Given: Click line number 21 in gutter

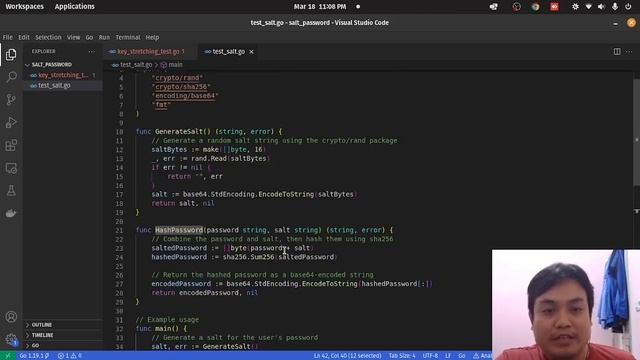Looking at the screenshot, I should [x=119, y=231].
